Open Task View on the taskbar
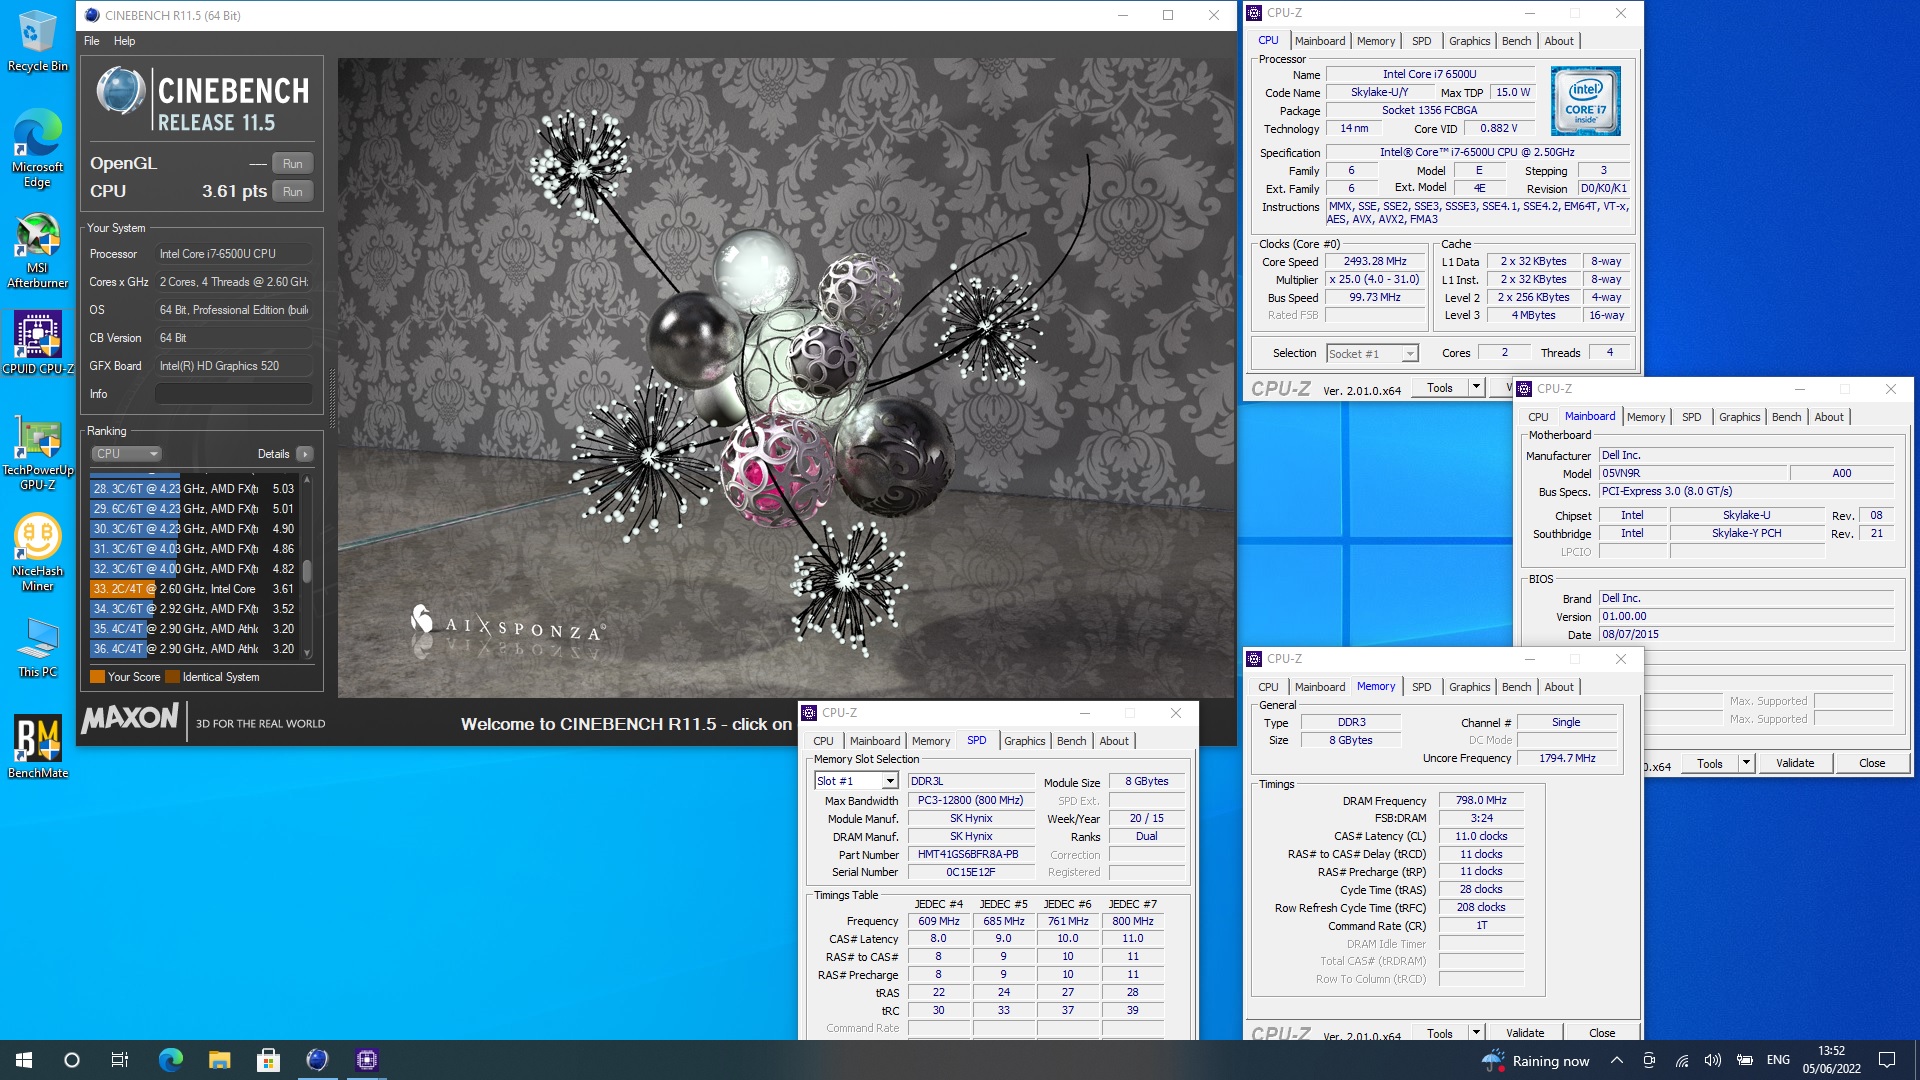 coord(120,1060)
